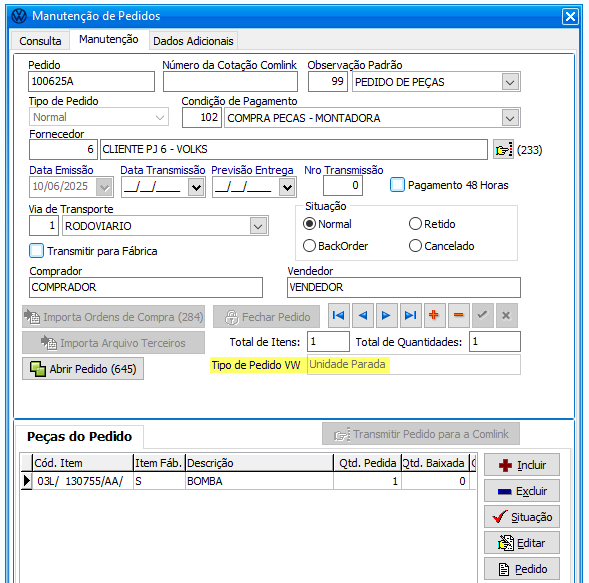Click Total de Itens field
Viewport: 589px width, 583px height.
[328, 341]
